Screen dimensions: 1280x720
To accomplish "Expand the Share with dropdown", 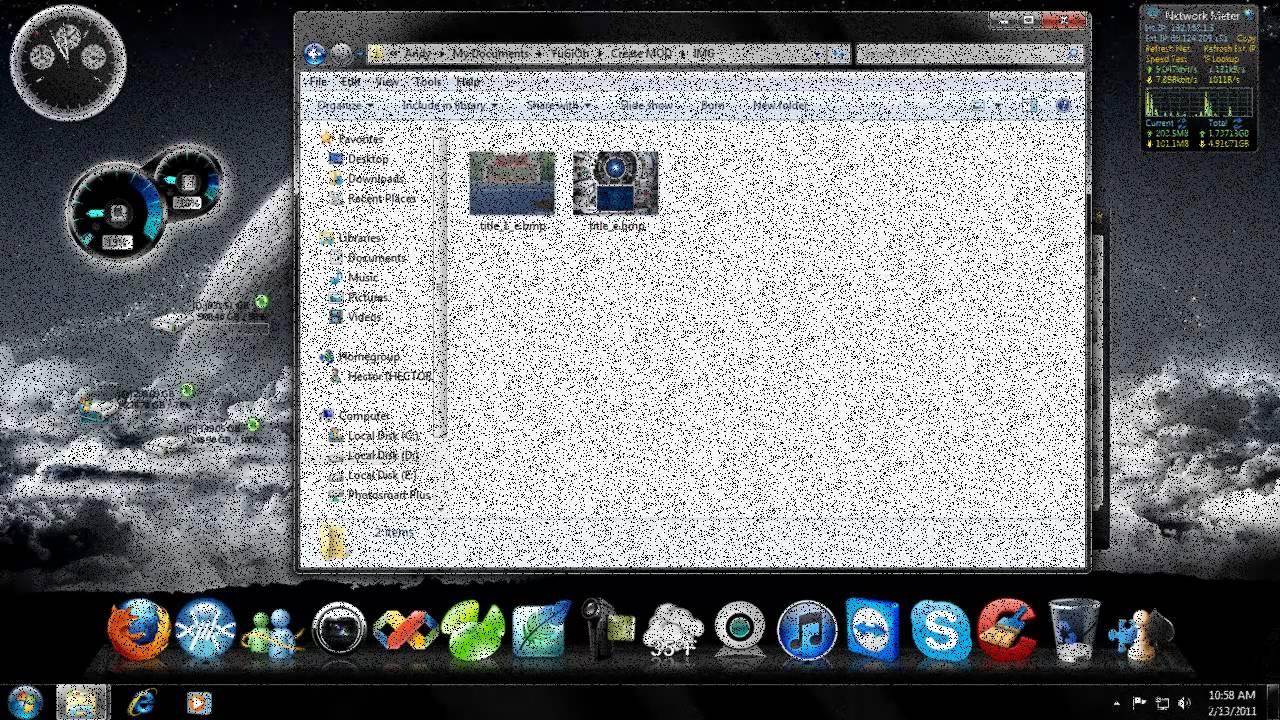I will pyautogui.click(x=558, y=105).
